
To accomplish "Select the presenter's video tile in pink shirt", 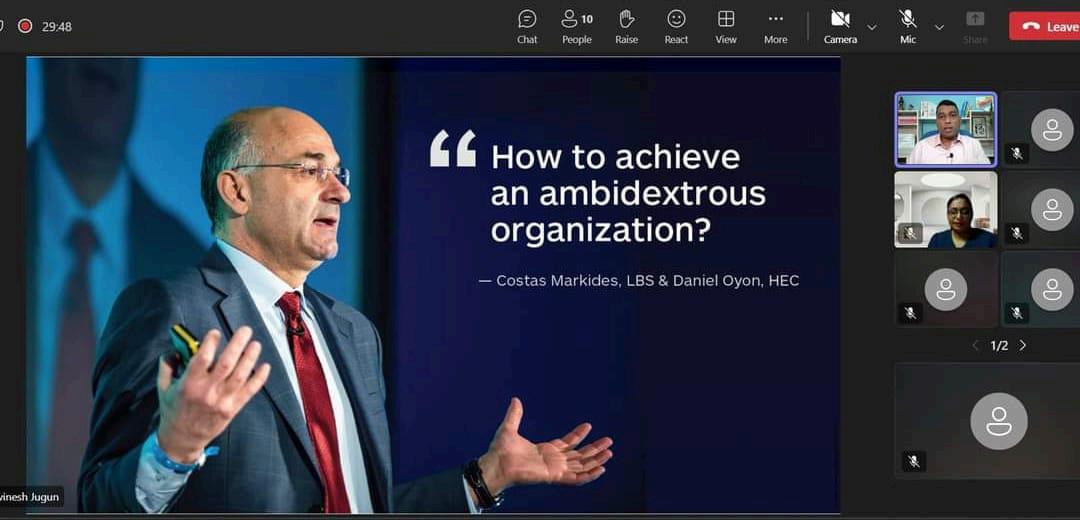I will 946,129.
